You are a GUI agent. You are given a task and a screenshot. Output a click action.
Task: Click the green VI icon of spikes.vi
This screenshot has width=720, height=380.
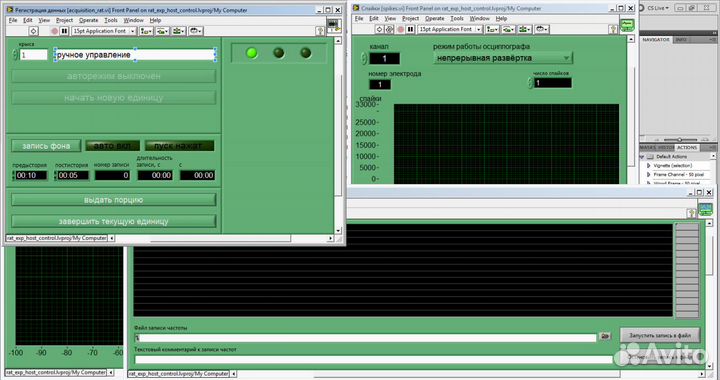click(x=627, y=24)
